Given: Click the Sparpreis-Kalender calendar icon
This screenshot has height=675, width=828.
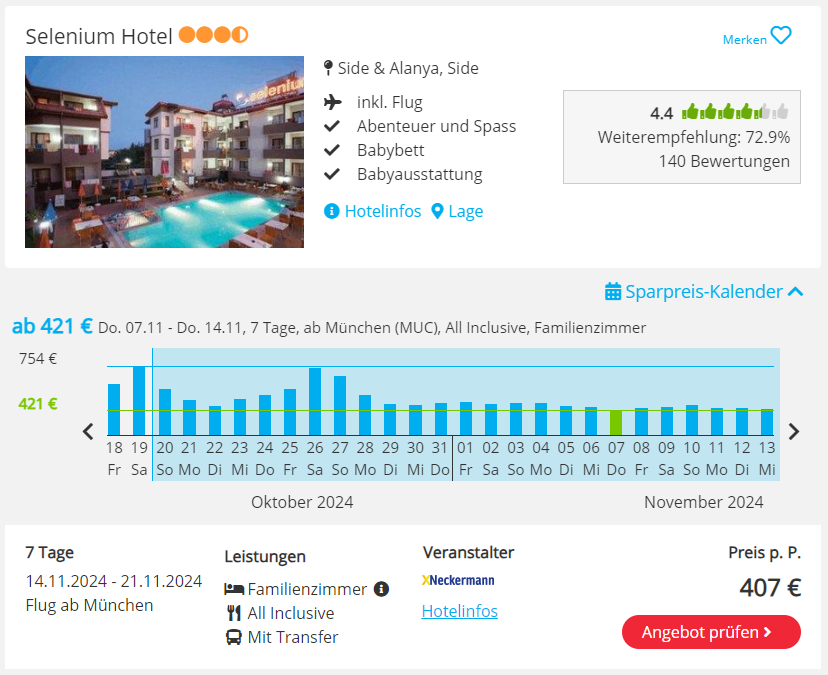Looking at the screenshot, I should click(613, 291).
